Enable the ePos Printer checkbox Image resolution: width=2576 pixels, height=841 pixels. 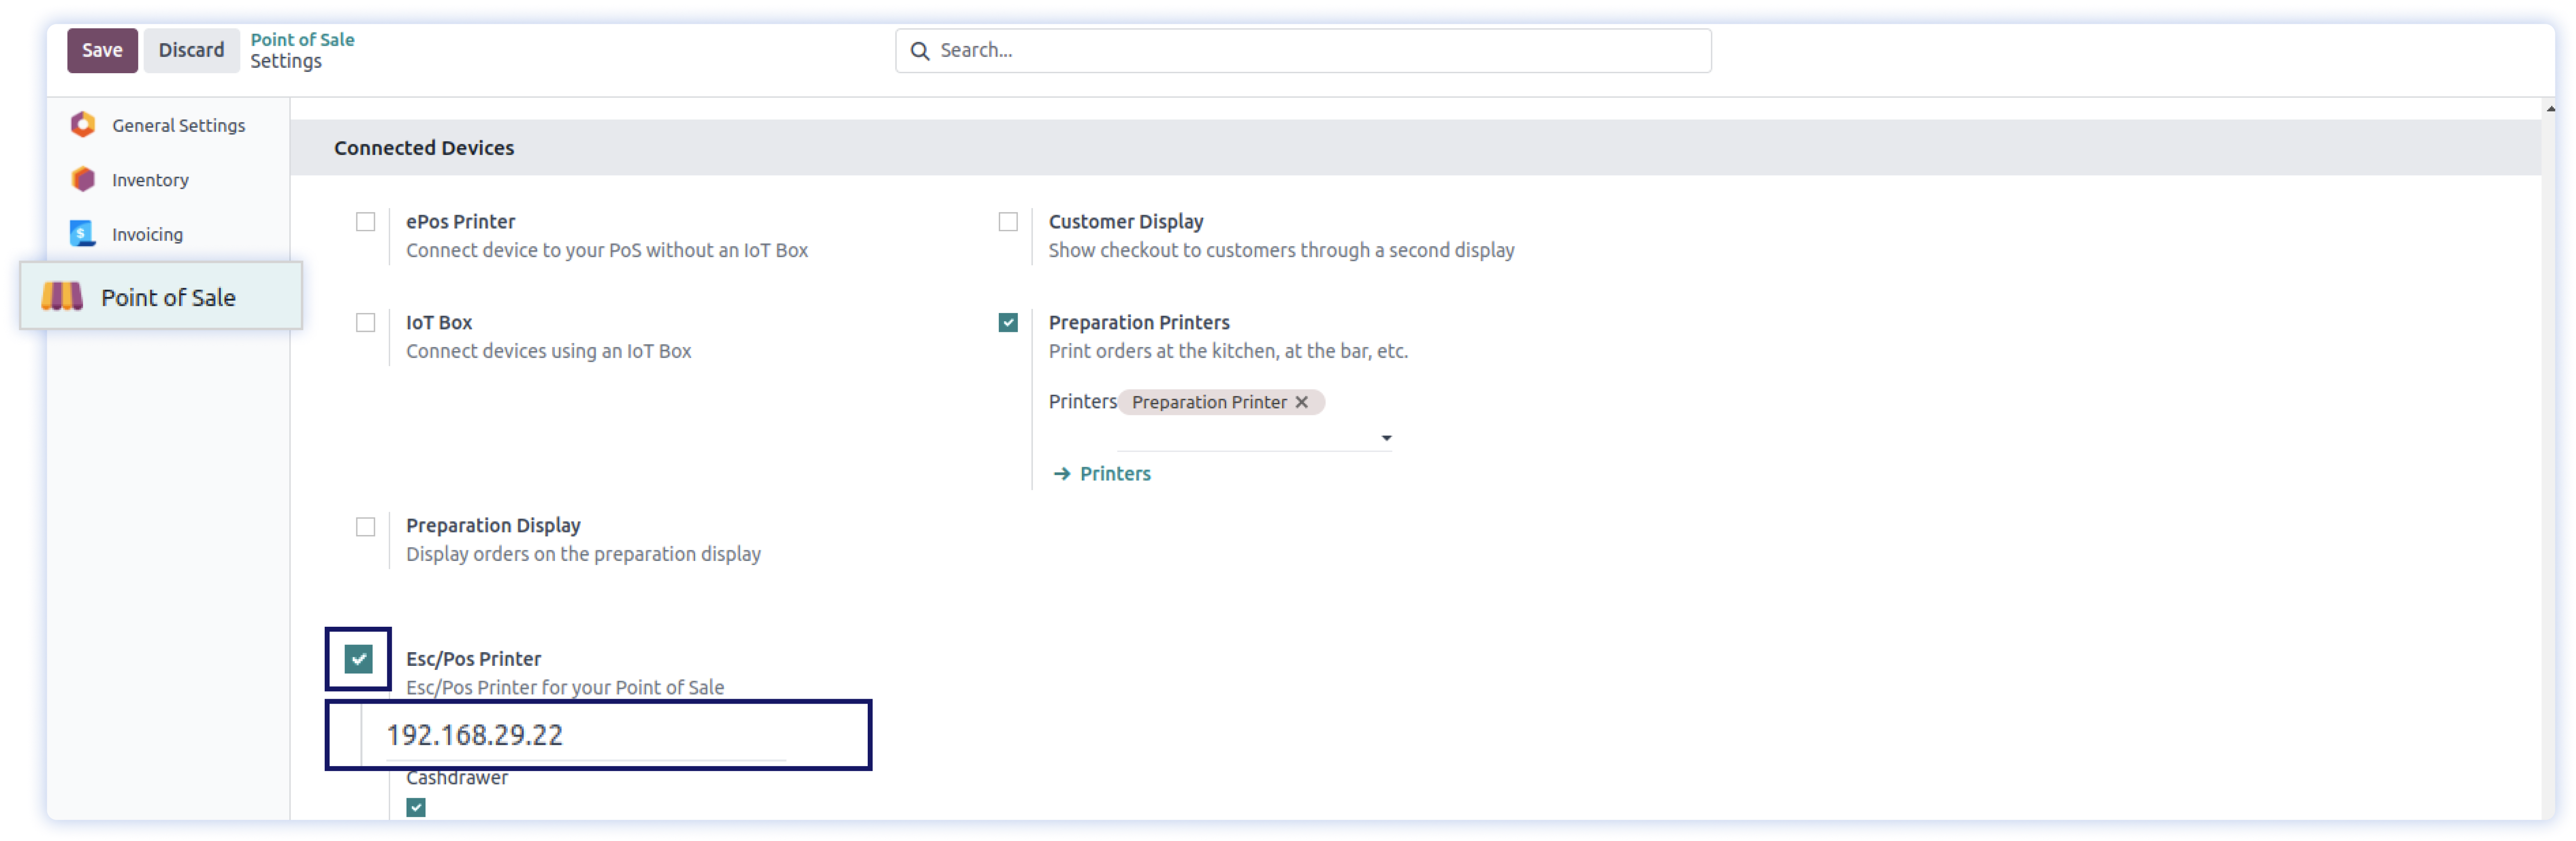pyautogui.click(x=366, y=222)
